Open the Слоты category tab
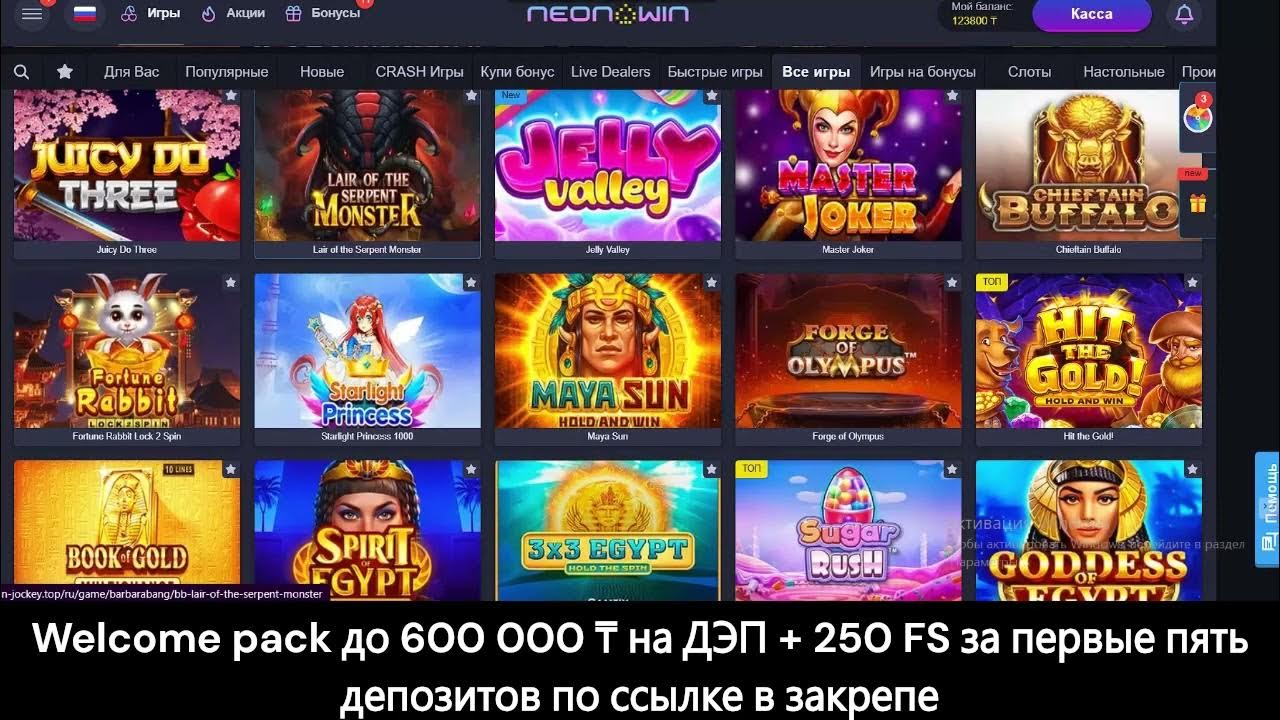Viewport: 1280px width, 720px height. pyautogui.click(x=1029, y=72)
